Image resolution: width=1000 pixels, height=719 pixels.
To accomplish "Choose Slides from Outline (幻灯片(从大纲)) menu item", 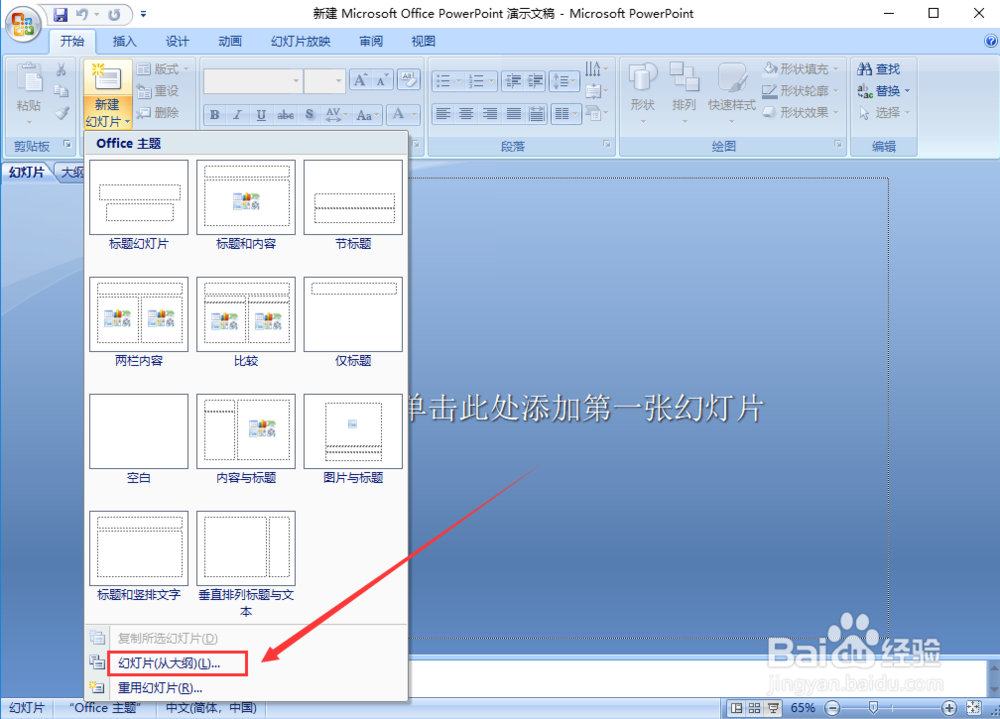I will (247, 663).
